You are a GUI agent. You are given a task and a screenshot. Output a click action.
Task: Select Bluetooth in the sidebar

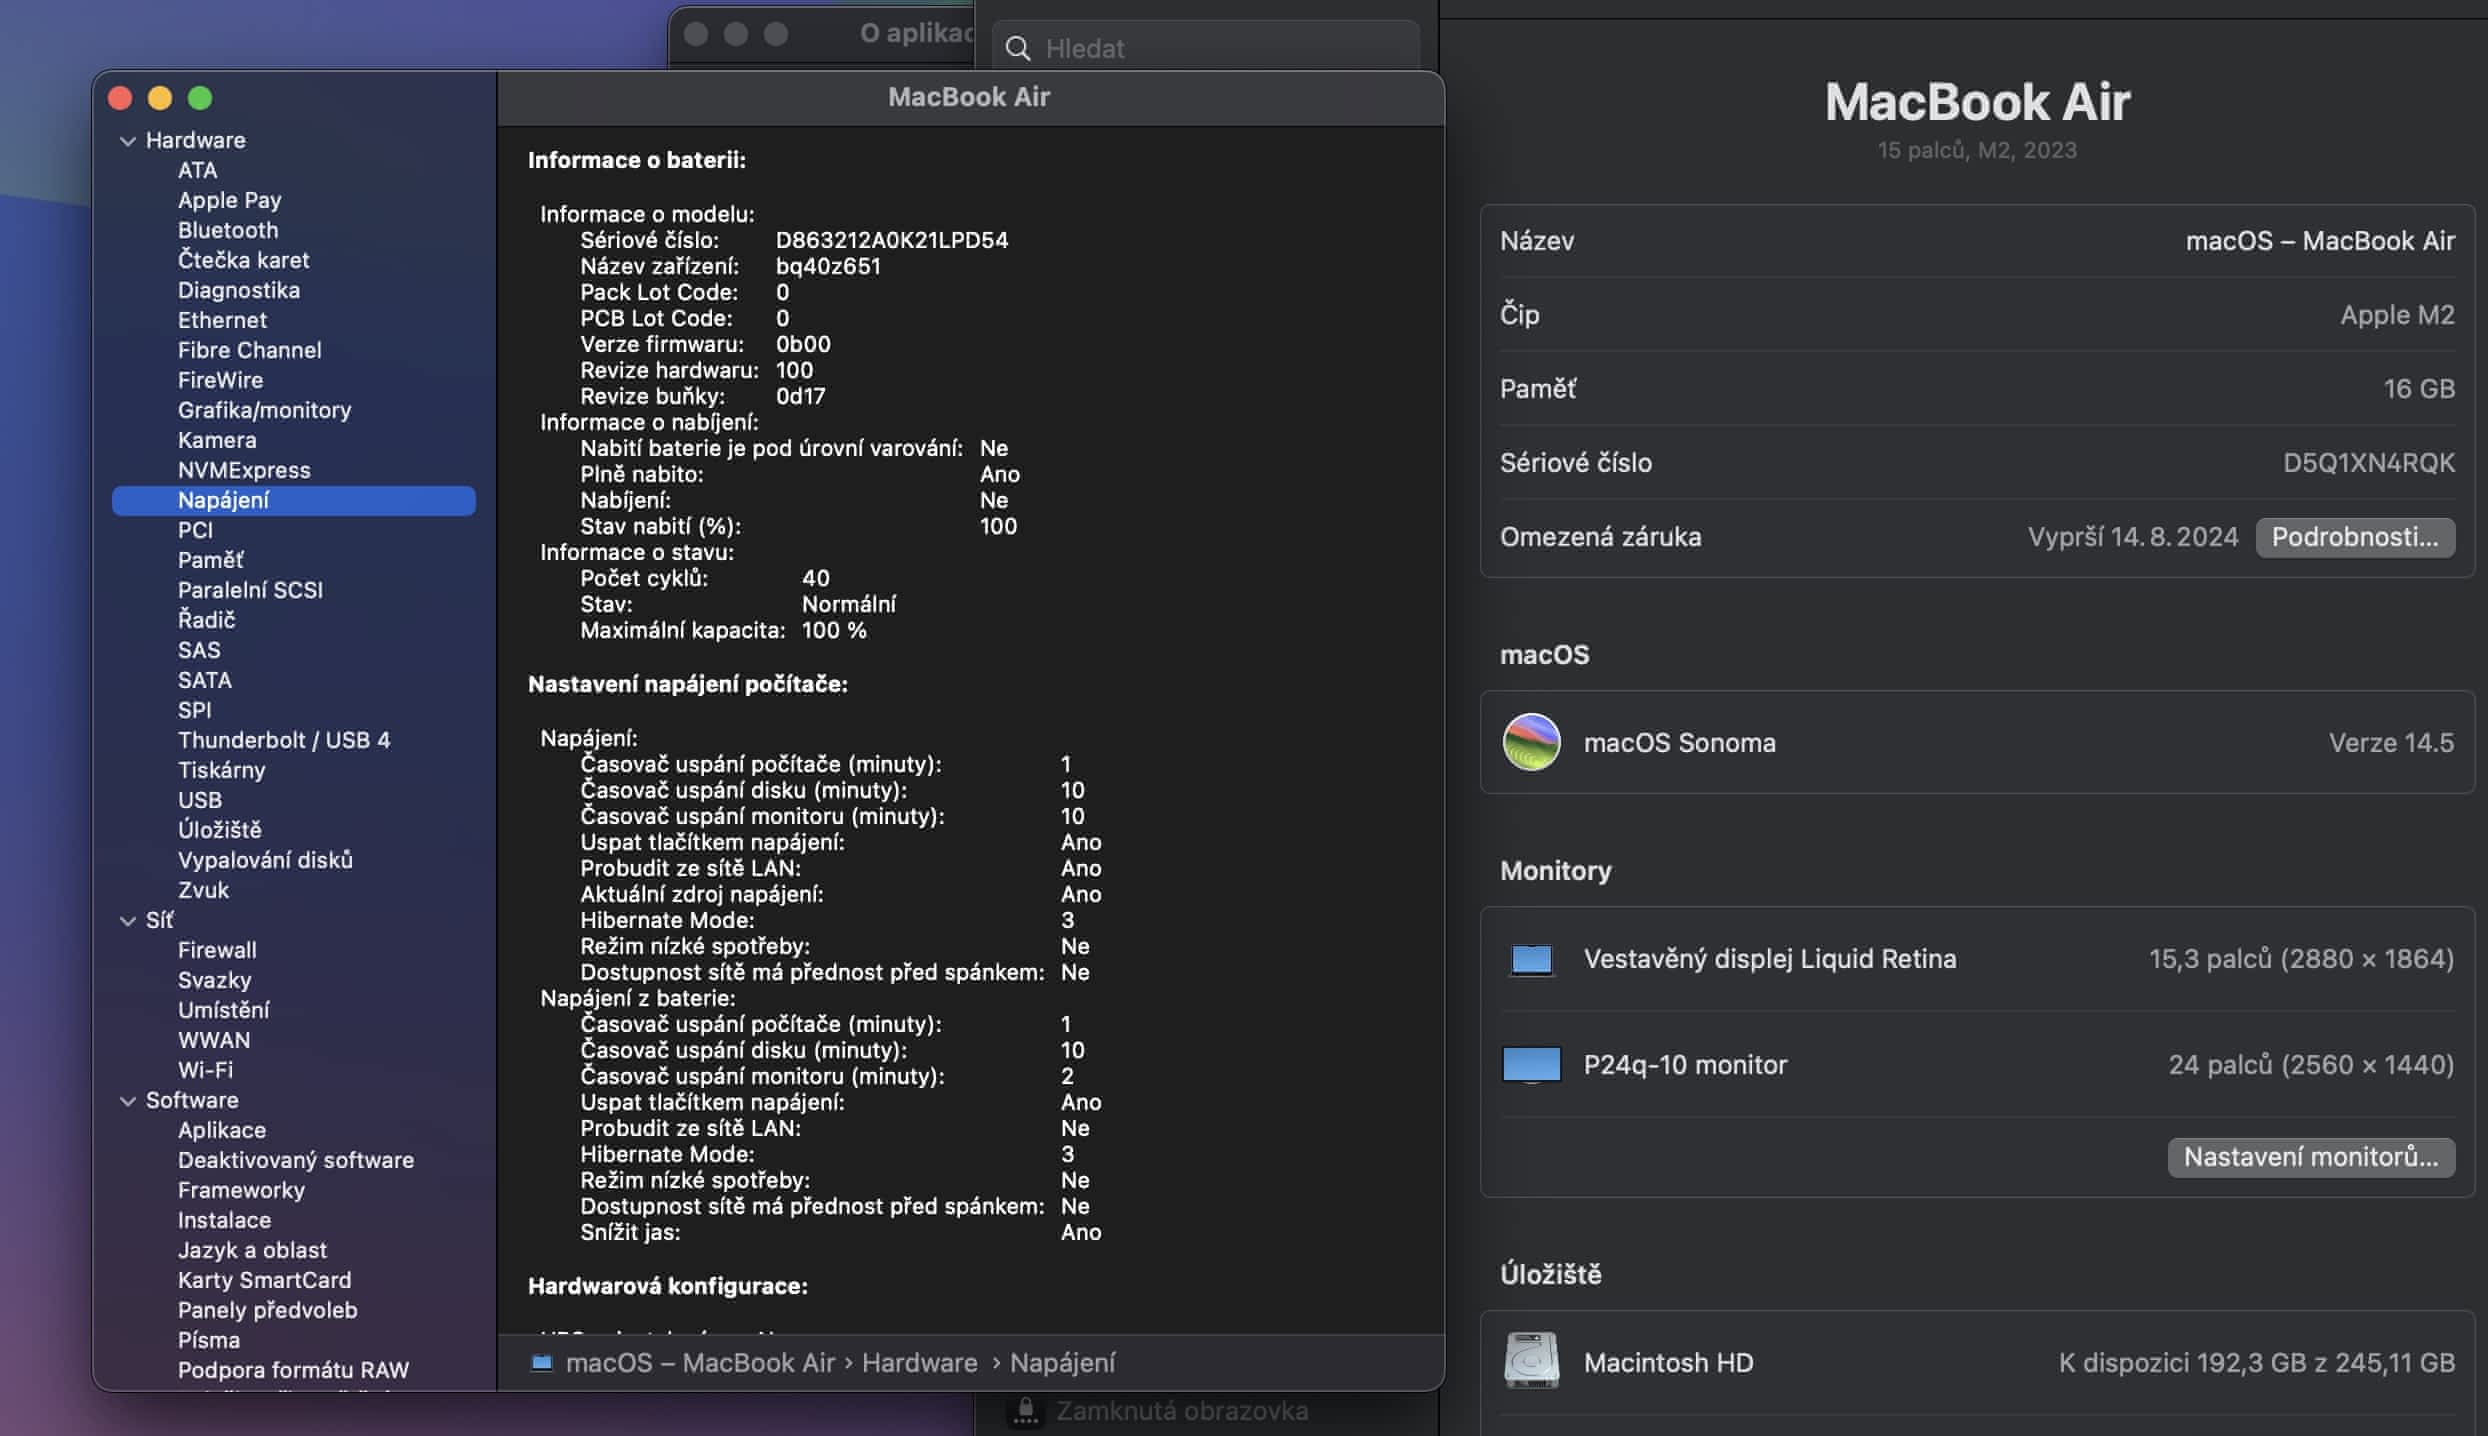point(228,230)
